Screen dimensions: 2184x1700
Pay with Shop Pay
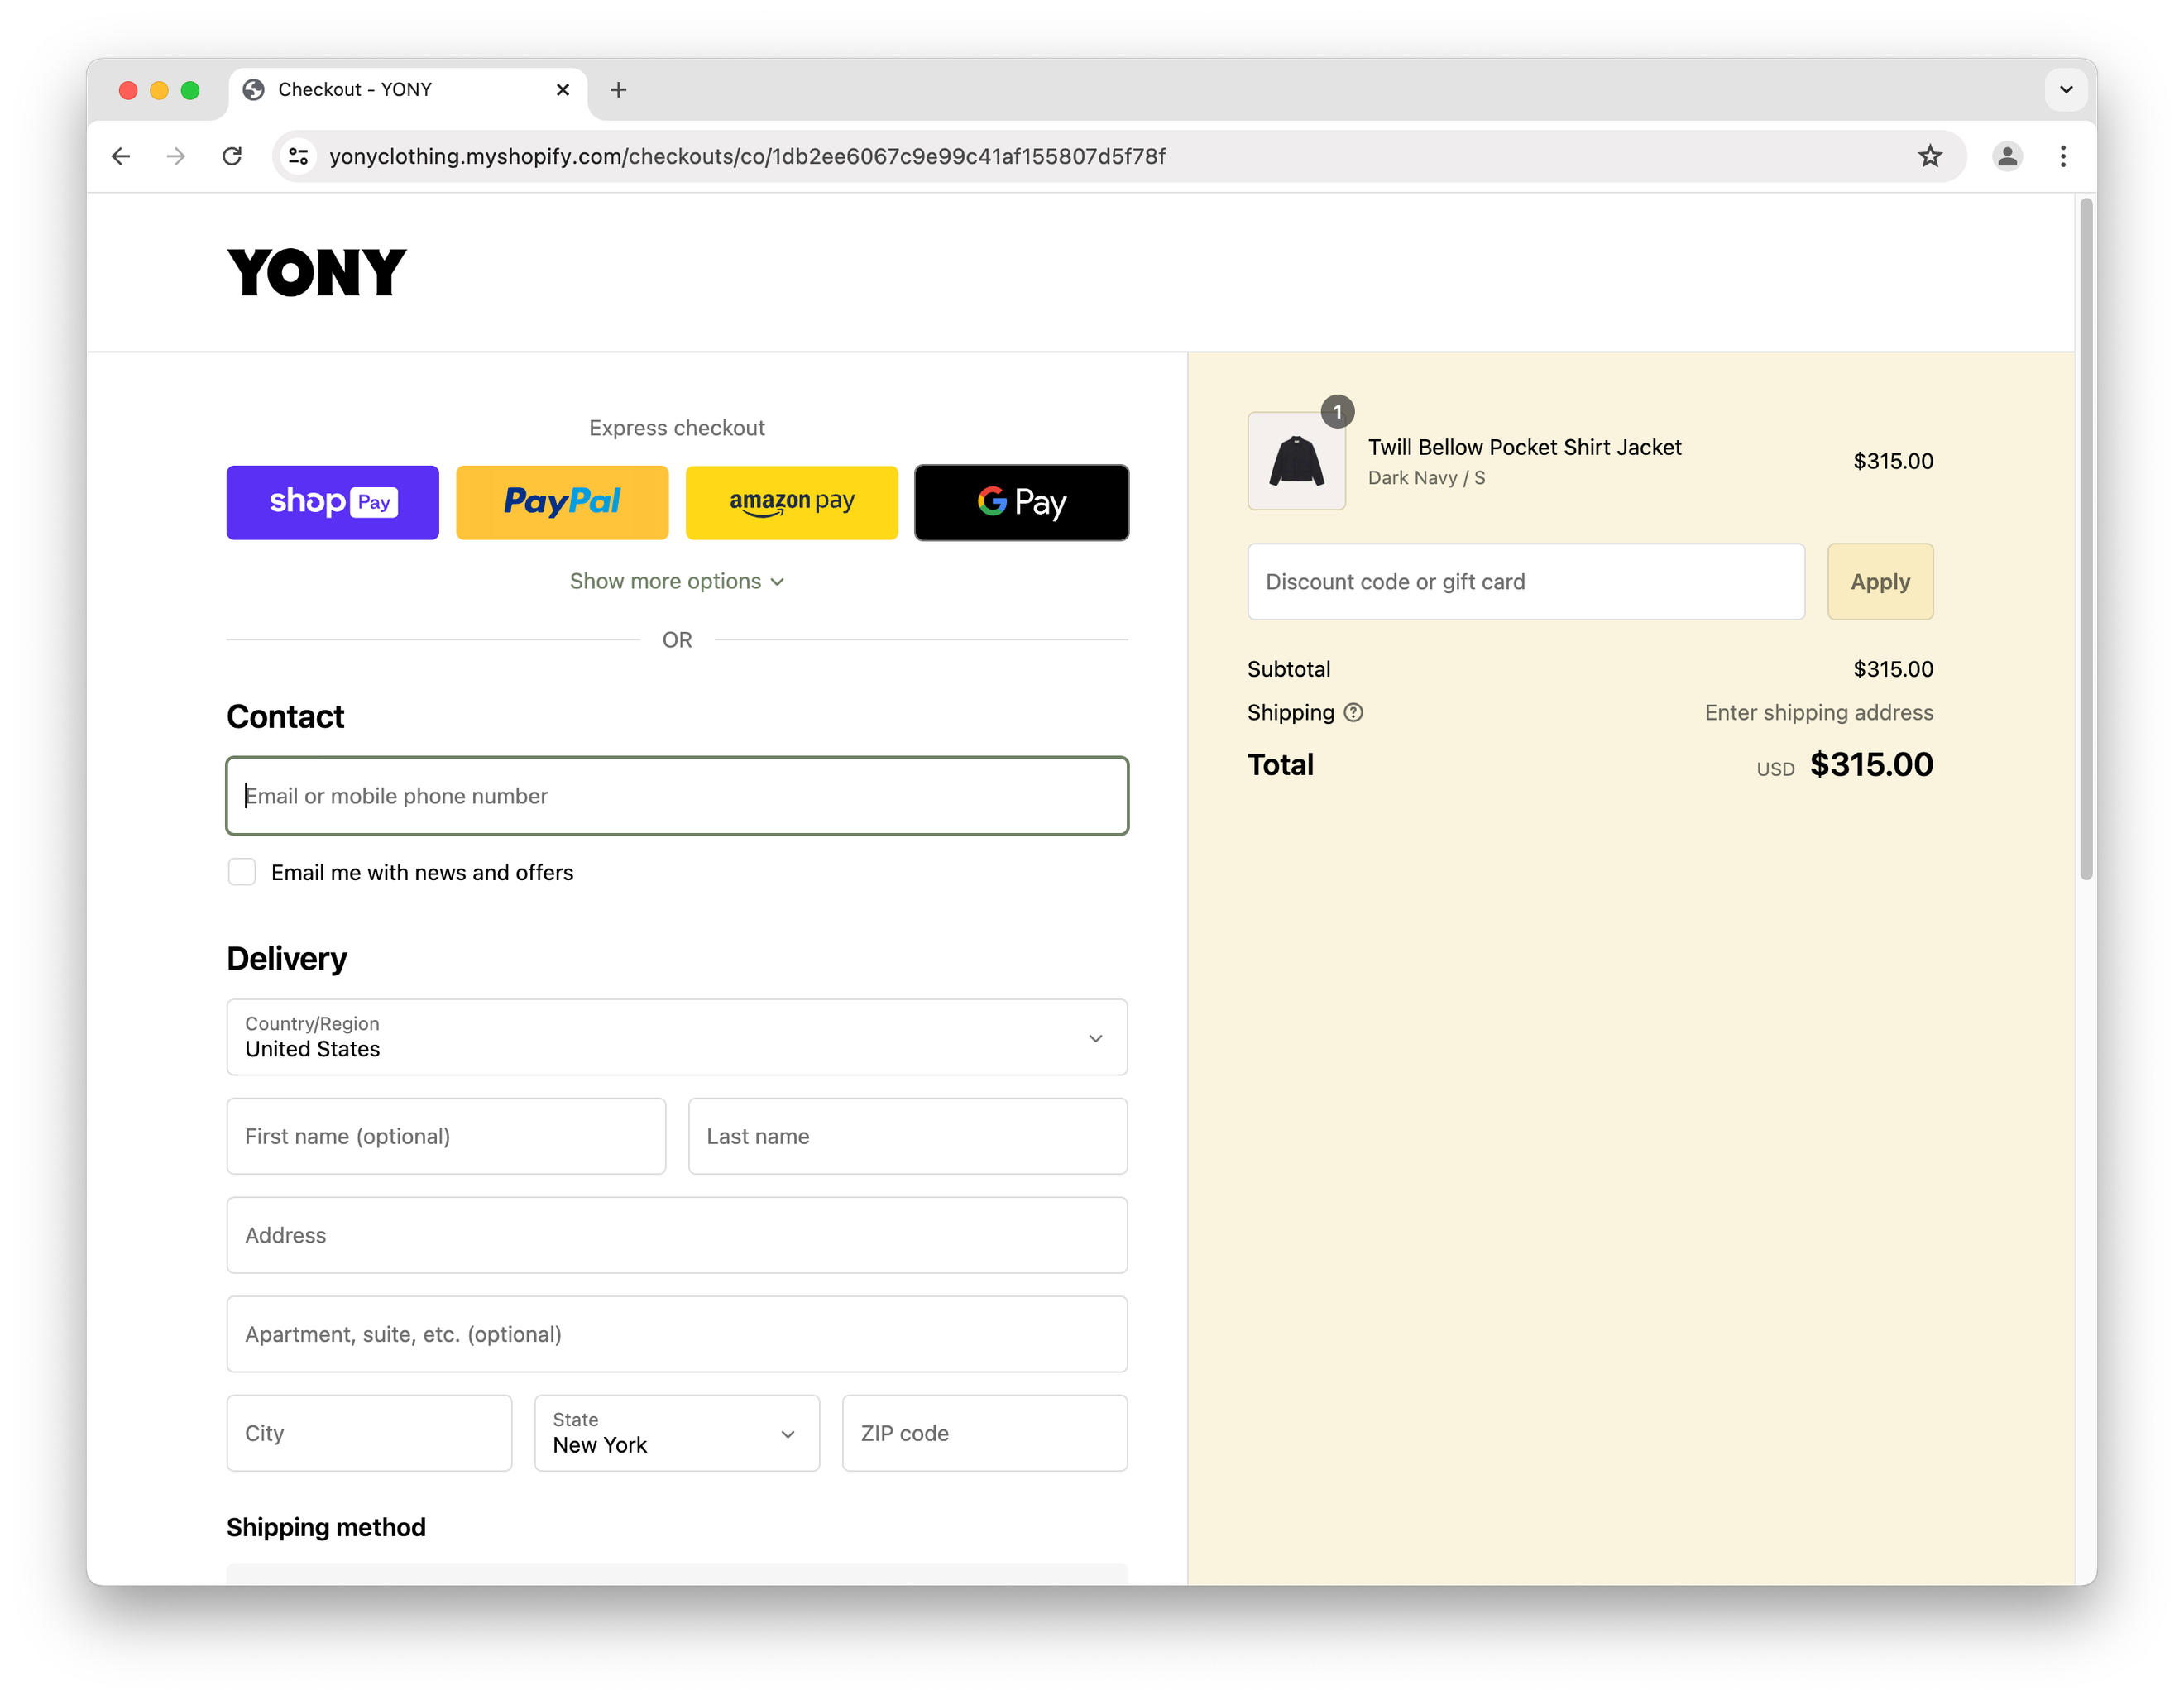pos(332,502)
